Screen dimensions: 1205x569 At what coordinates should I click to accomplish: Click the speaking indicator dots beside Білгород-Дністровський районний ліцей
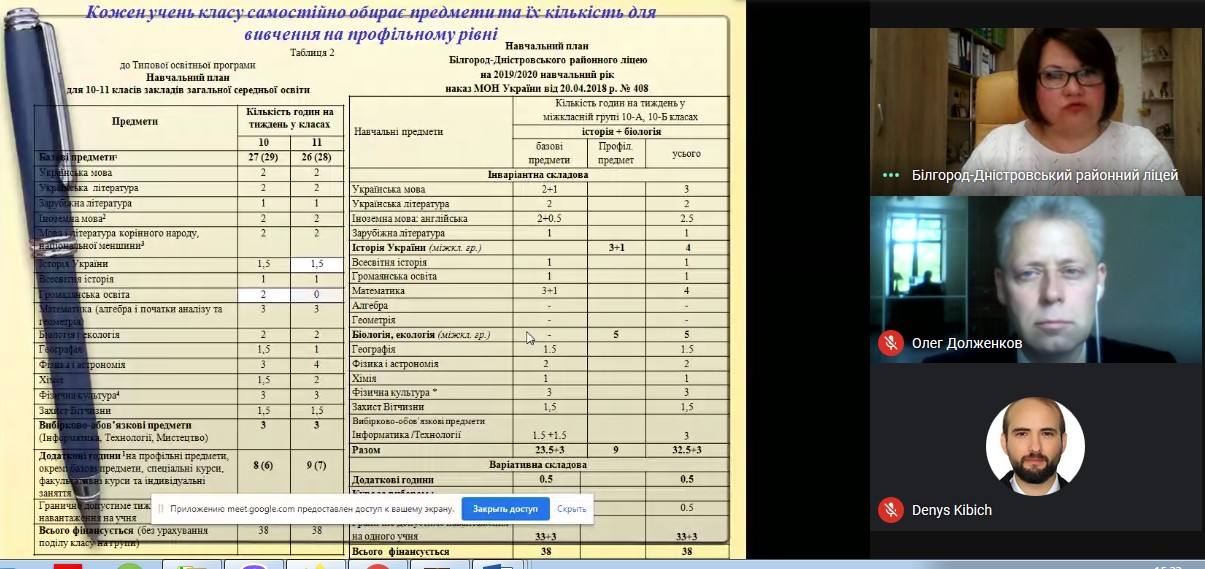[891, 175]
